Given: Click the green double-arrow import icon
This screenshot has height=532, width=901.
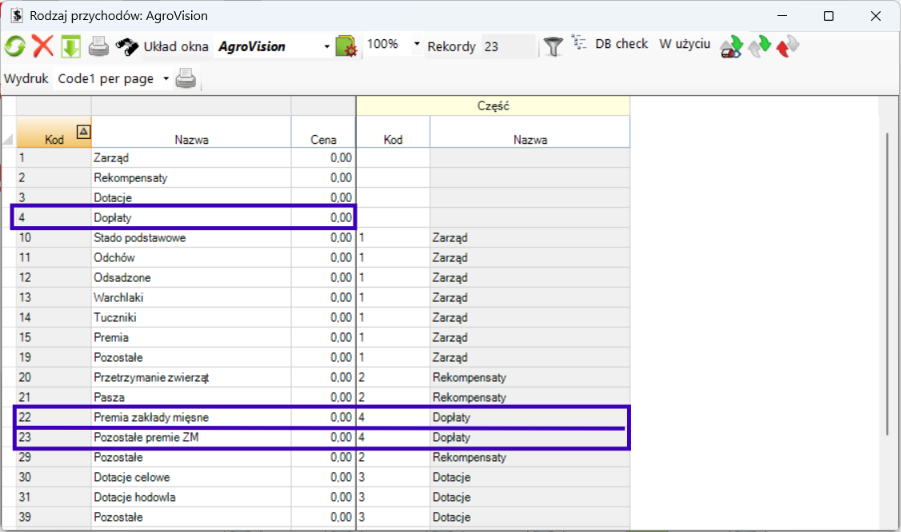Looking at the screenshot, I should tap(759, 47).
